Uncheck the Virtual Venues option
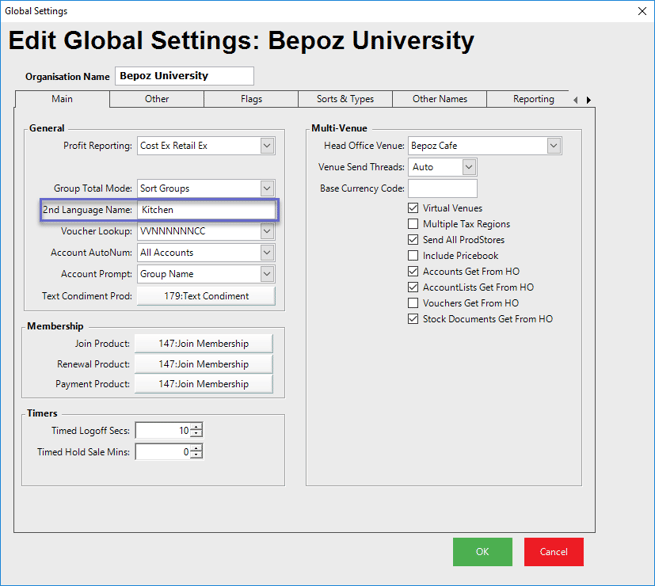 [414, 208]
